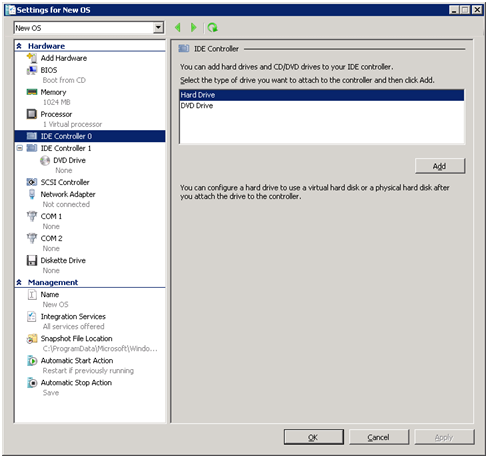488x458 pixels.
Task: Select the Diskette Drive tree item
Action: (x=63, y=260)
